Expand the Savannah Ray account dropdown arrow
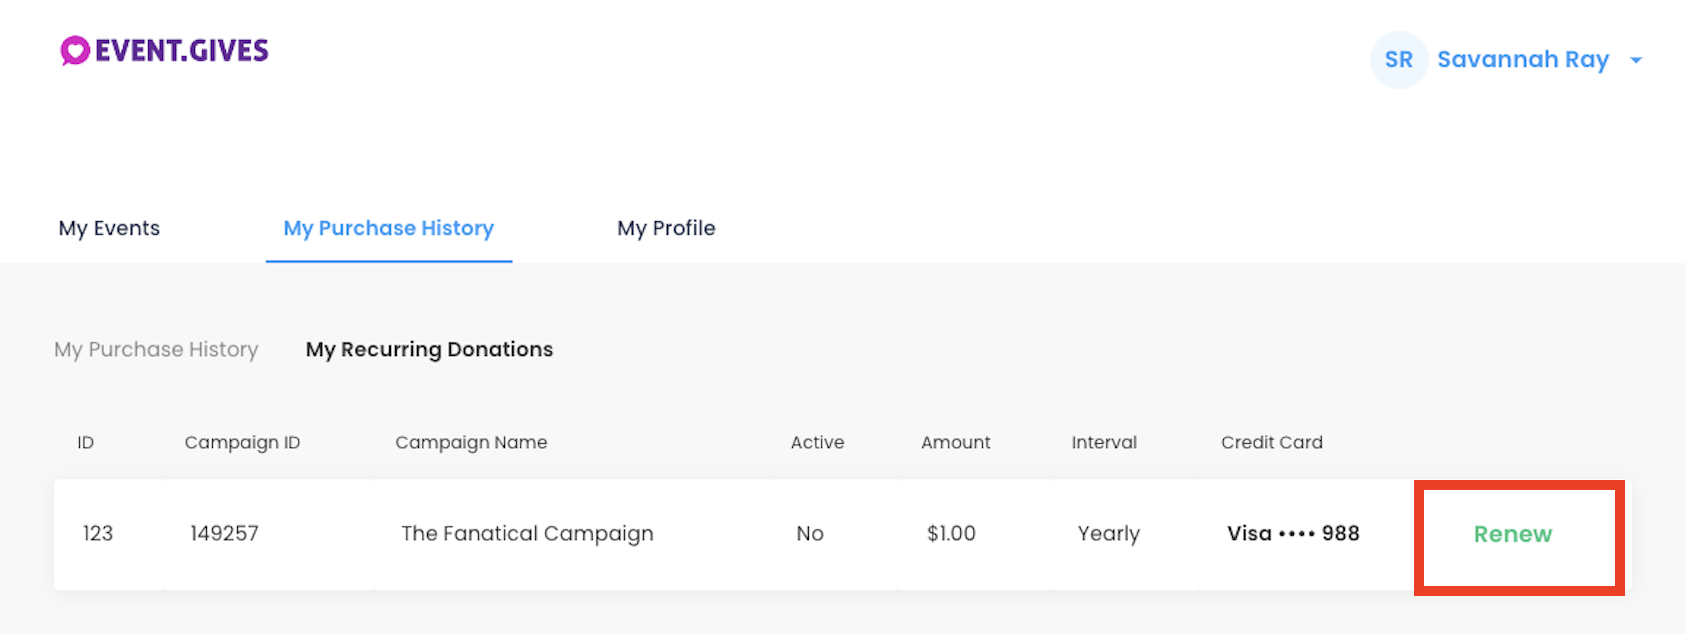Viewport: 1686px width, 634px height. pos(1636,61)
